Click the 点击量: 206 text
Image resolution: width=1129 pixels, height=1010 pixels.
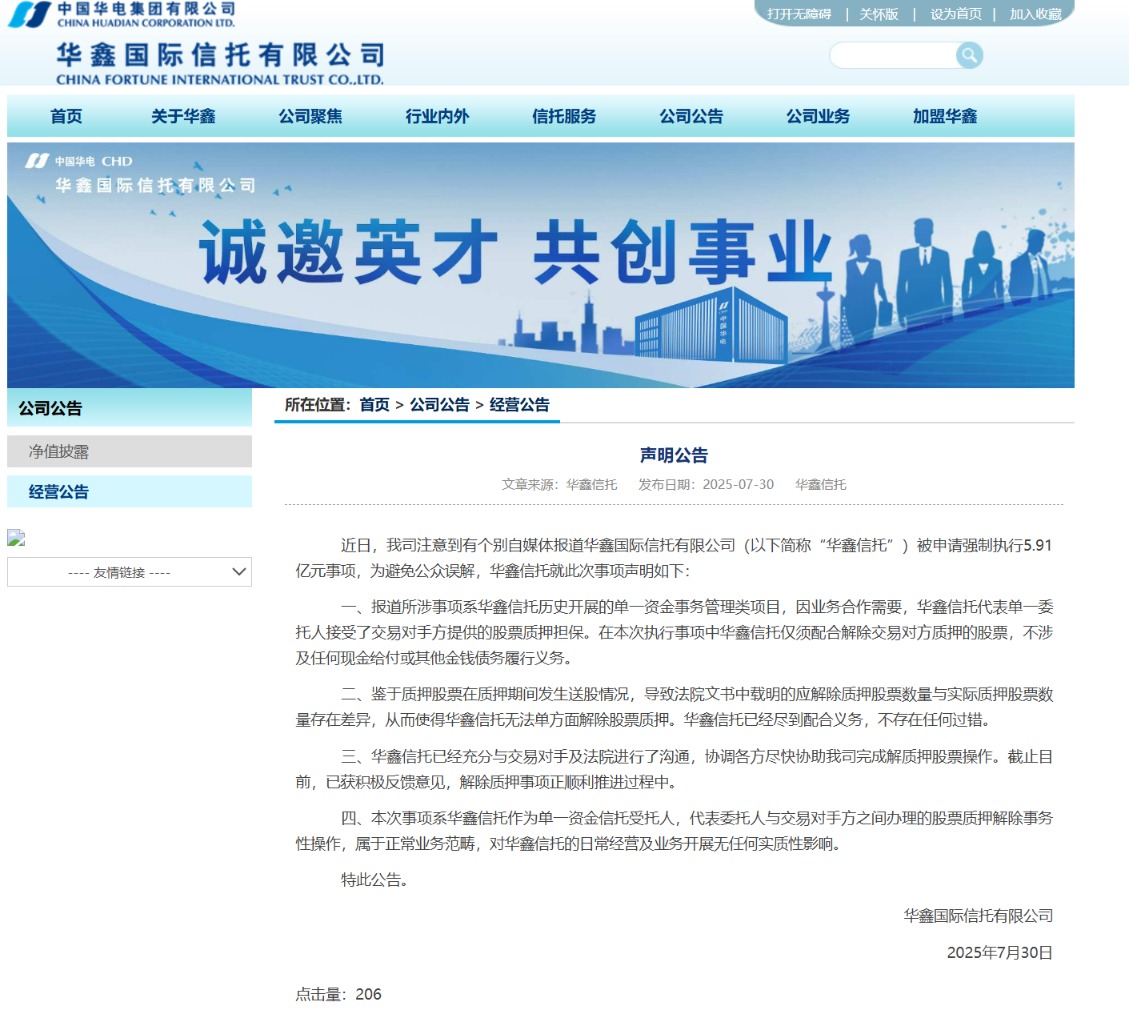(338, 994)
